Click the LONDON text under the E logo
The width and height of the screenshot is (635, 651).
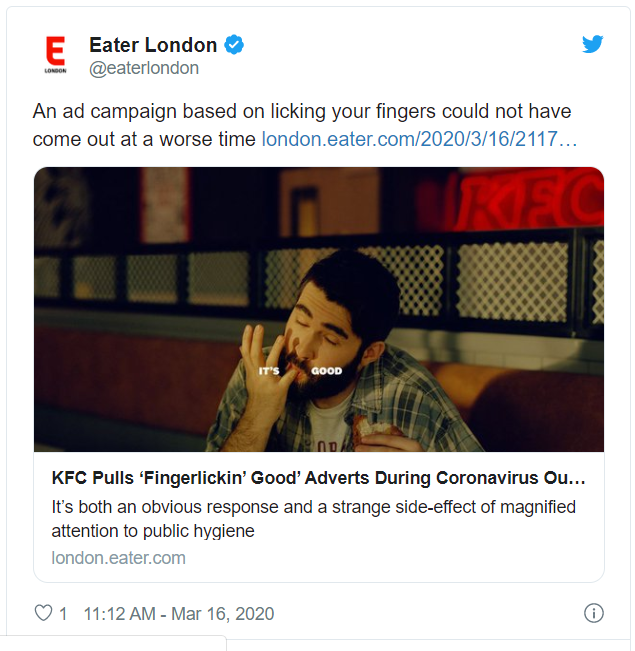click(55, 71)
